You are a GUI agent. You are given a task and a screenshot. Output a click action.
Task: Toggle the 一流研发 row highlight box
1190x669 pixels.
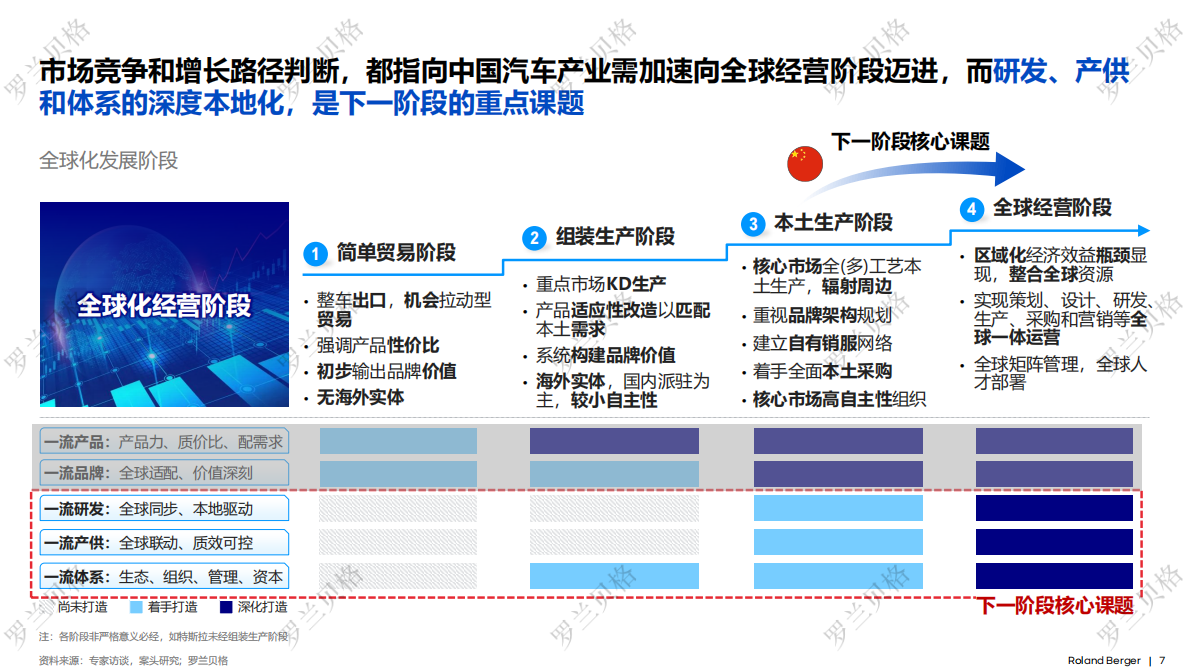pos(163,508)
